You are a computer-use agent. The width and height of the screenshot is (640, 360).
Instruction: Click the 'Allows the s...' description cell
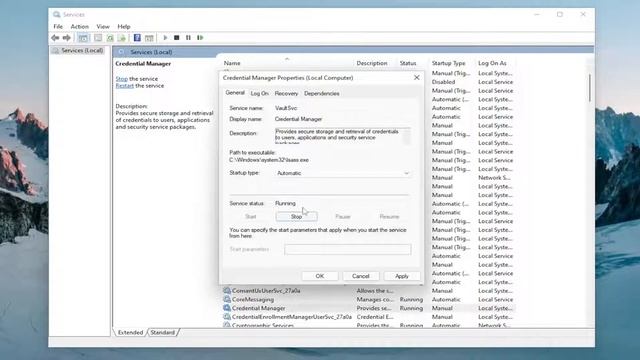coord(375,291)
